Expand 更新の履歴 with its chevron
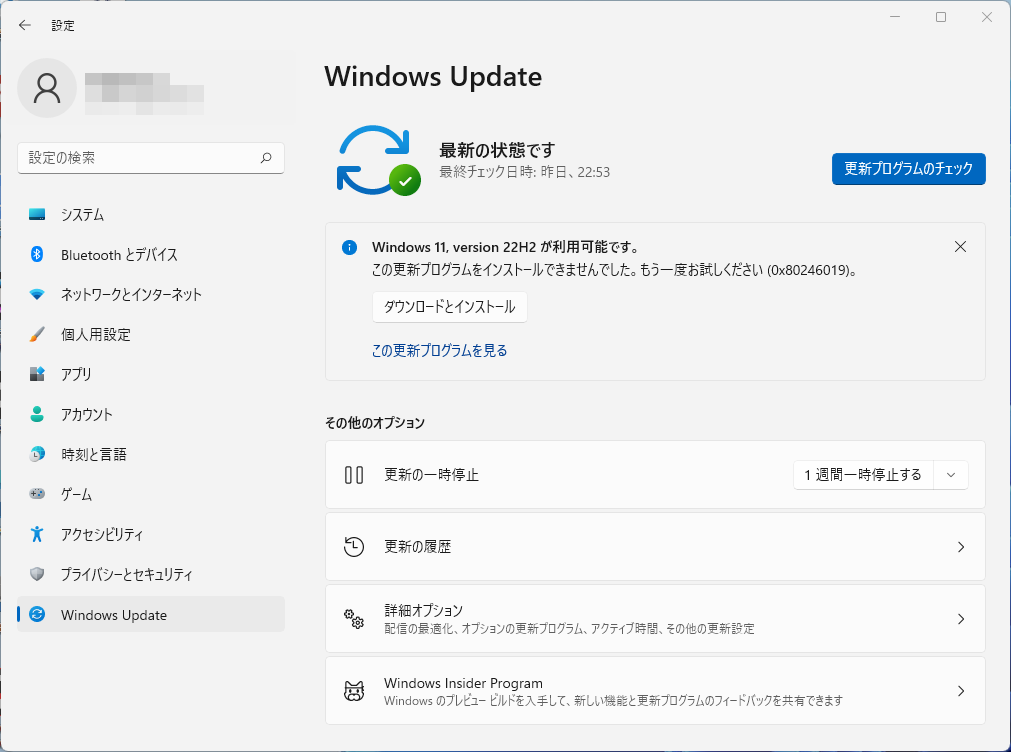Image resolution: width=1011 pixels, height=752 pixels. 961,547
